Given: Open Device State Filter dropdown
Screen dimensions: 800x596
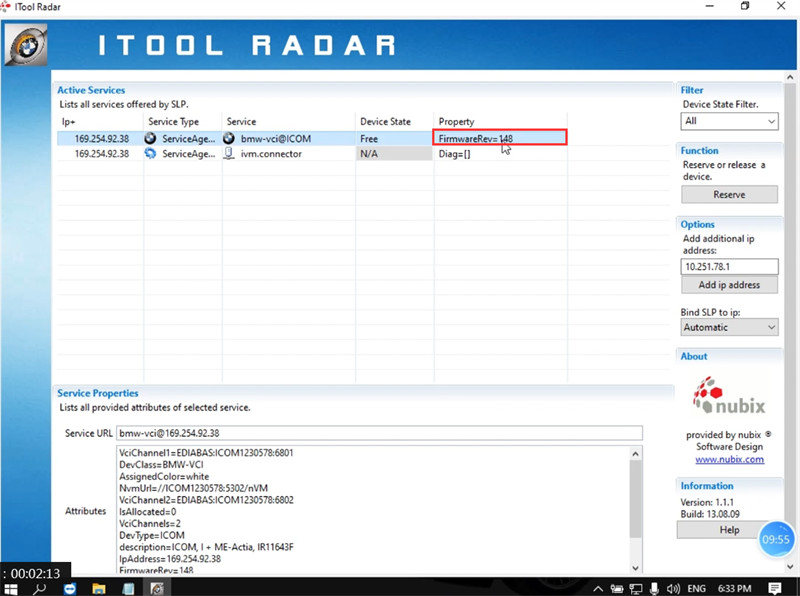Looking at the screenshot, I should click(x=729, y=121).
